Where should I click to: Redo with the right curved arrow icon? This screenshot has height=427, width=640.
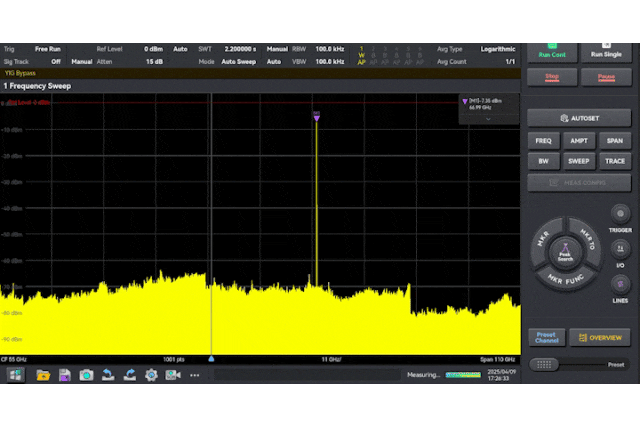(x=130, y=375)
